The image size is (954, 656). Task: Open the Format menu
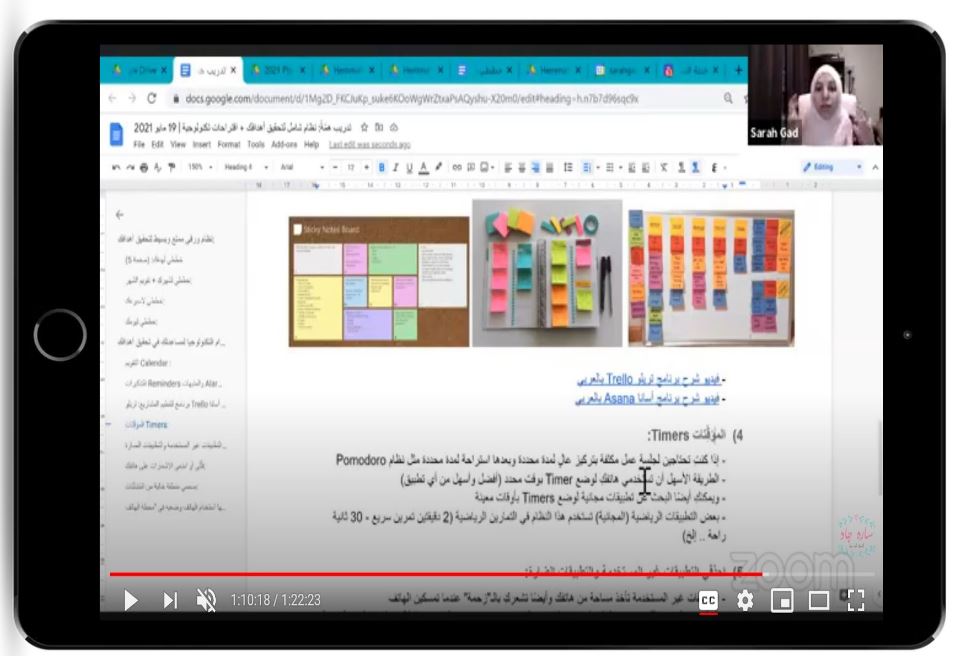point(229,144)
